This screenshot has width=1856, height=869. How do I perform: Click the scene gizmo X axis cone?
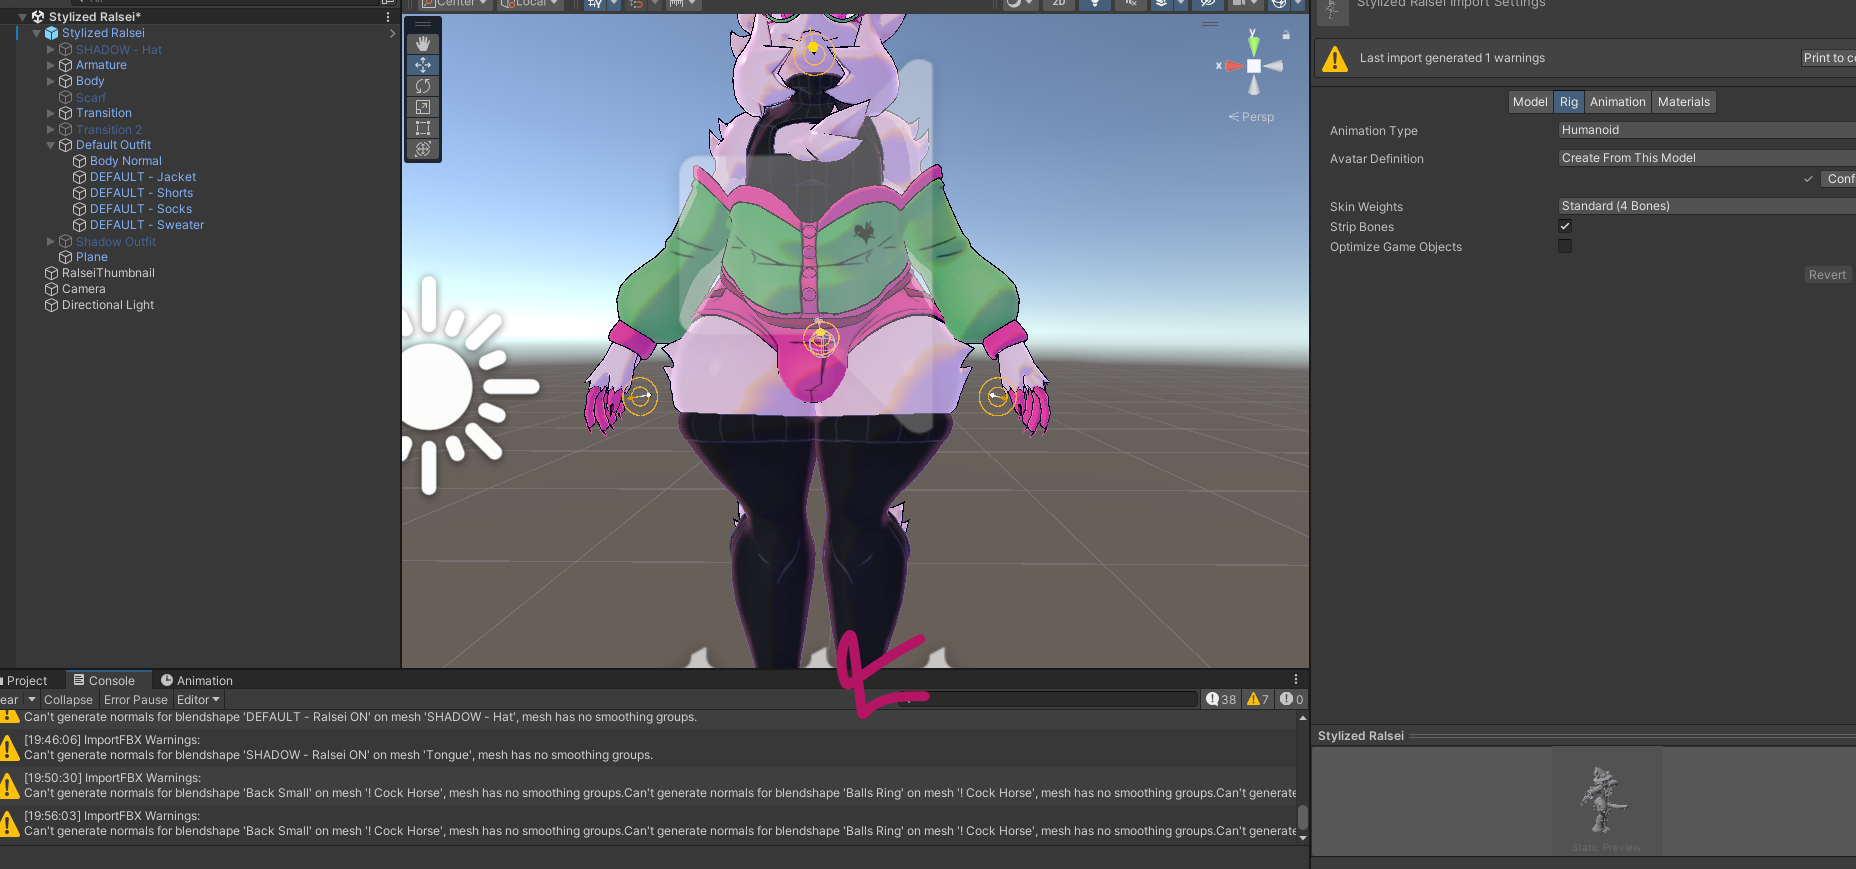coord(1233,66)
